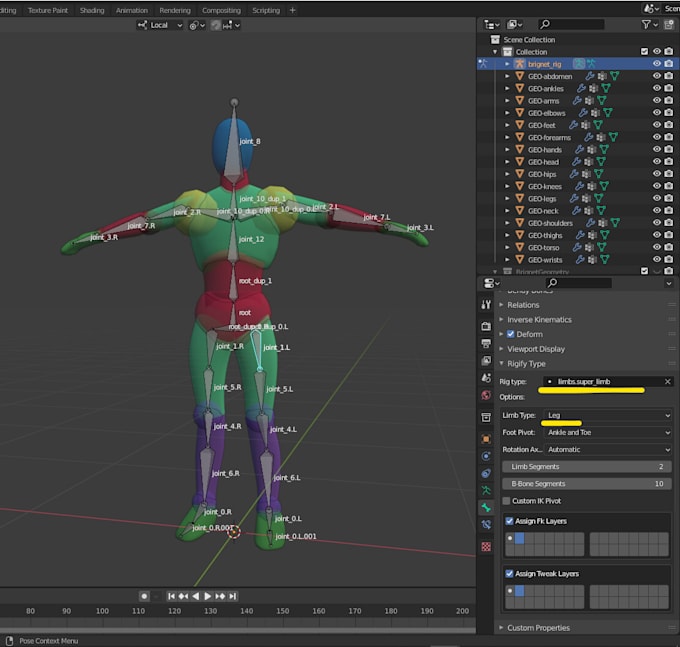This screenshot has width=680, height=647.
Task: Switch to Rendering workspace tab
Action: pos(175,10)
